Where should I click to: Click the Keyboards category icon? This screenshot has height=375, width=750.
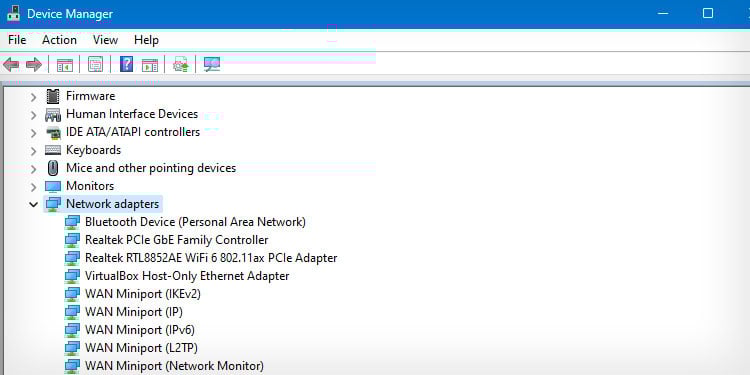53,150
